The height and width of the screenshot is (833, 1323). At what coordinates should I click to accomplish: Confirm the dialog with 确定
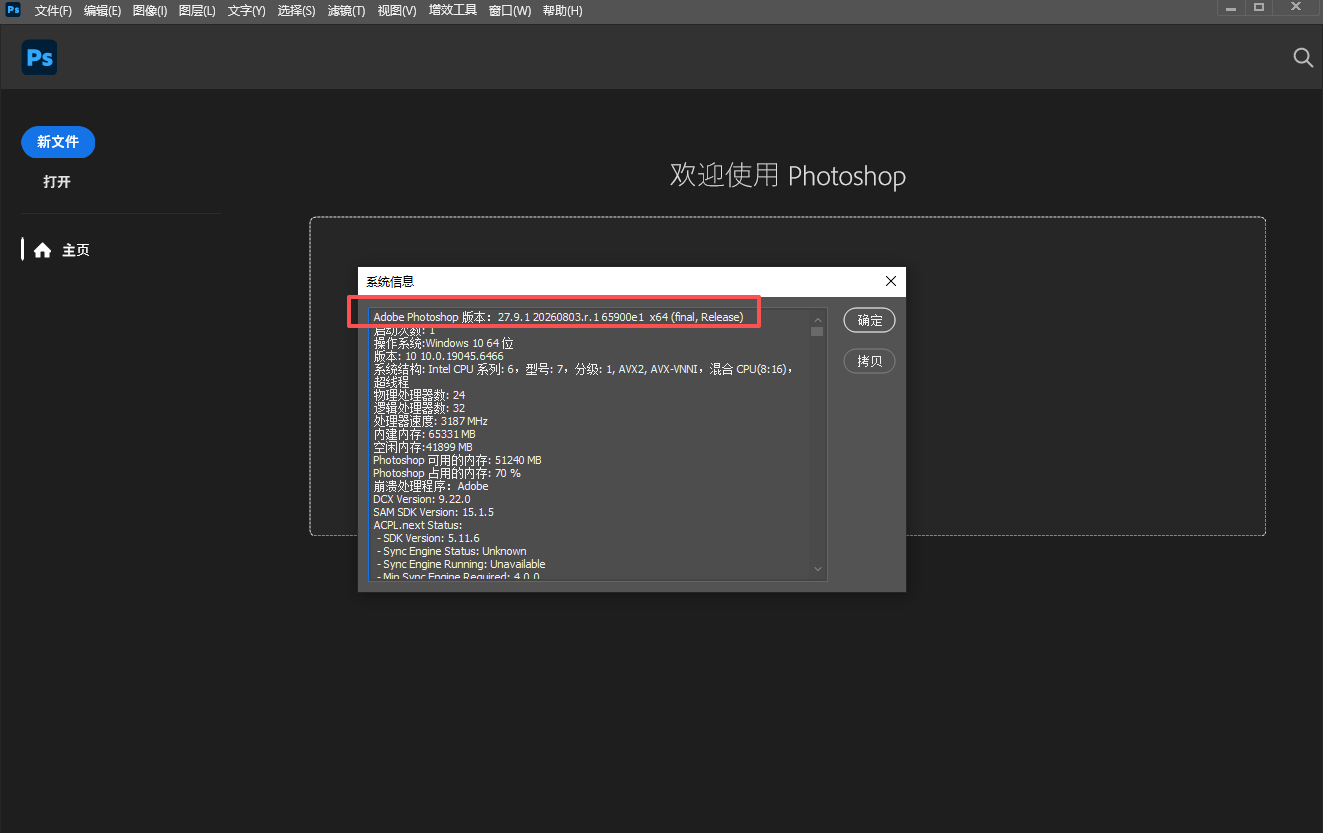coord(869,320)
